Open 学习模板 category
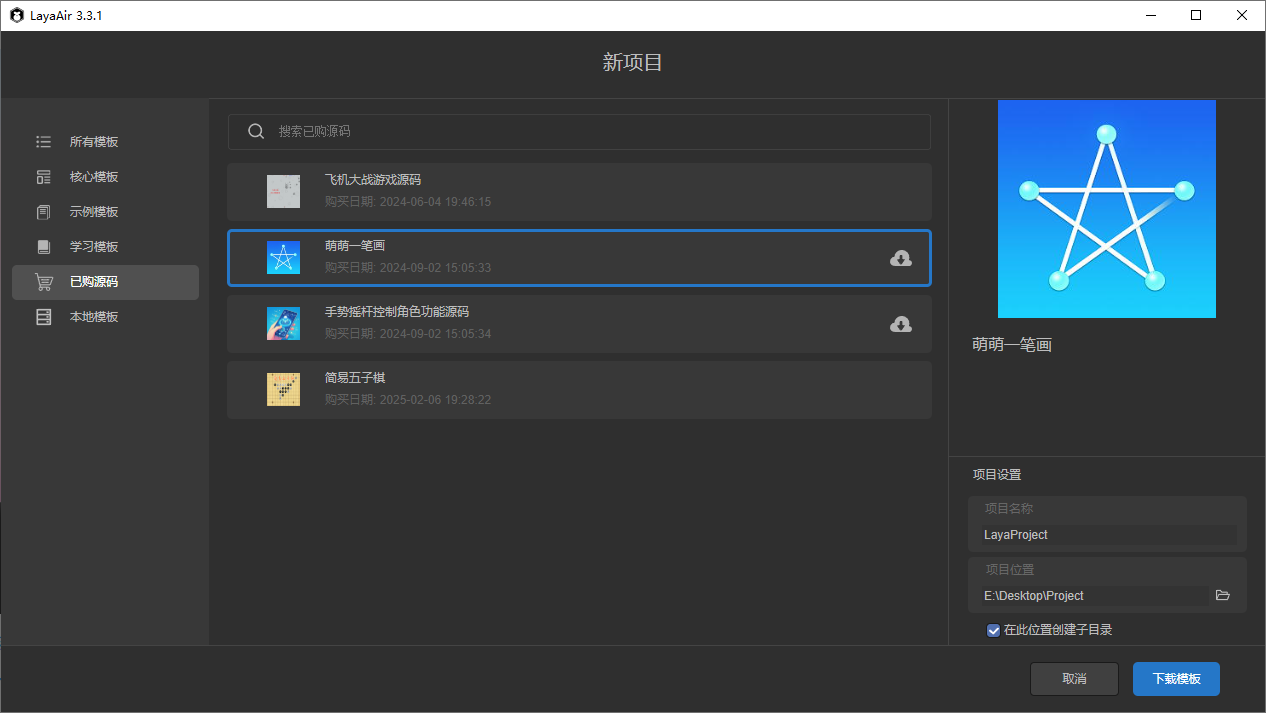 (94, 247)
